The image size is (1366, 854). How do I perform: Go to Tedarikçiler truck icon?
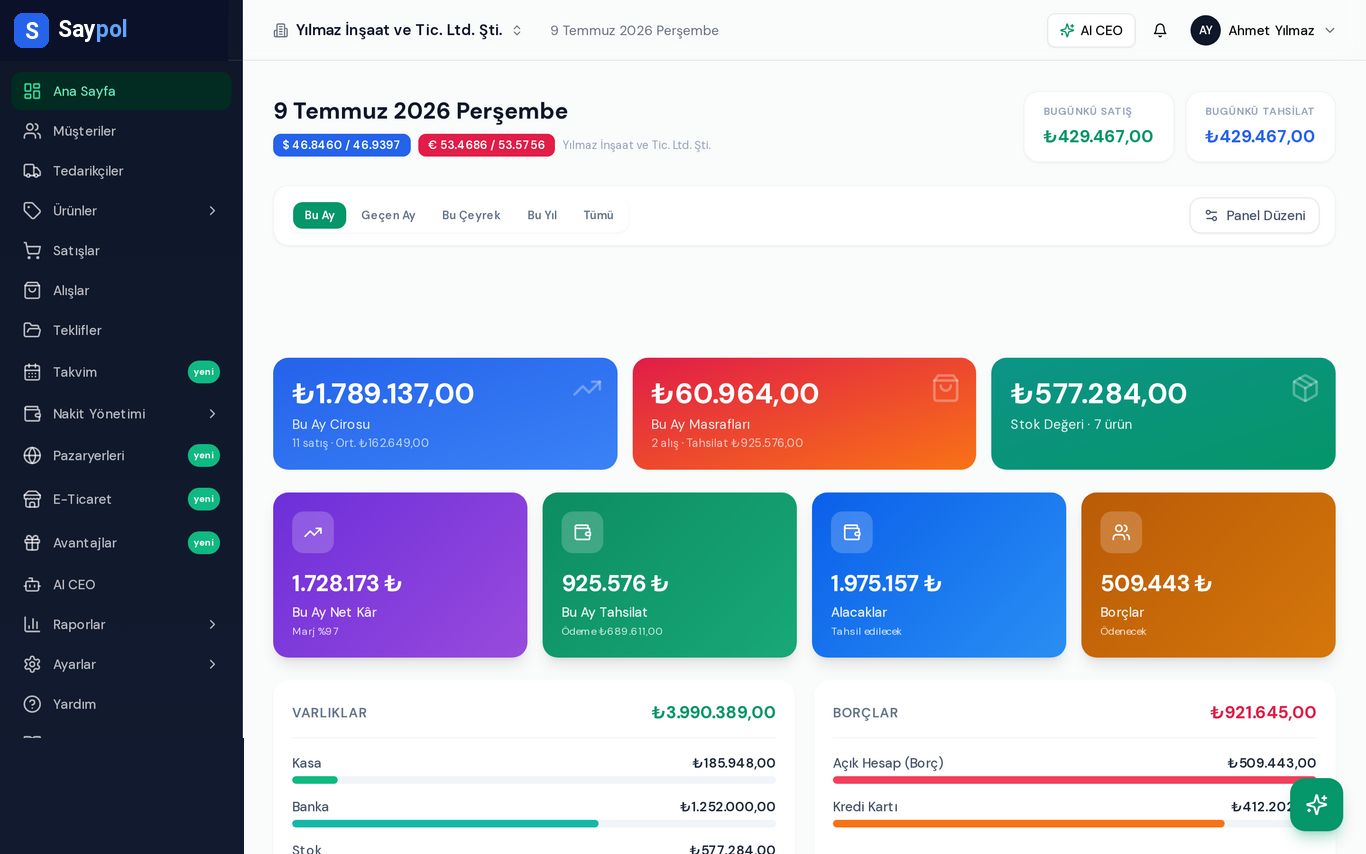click(32, 171)
